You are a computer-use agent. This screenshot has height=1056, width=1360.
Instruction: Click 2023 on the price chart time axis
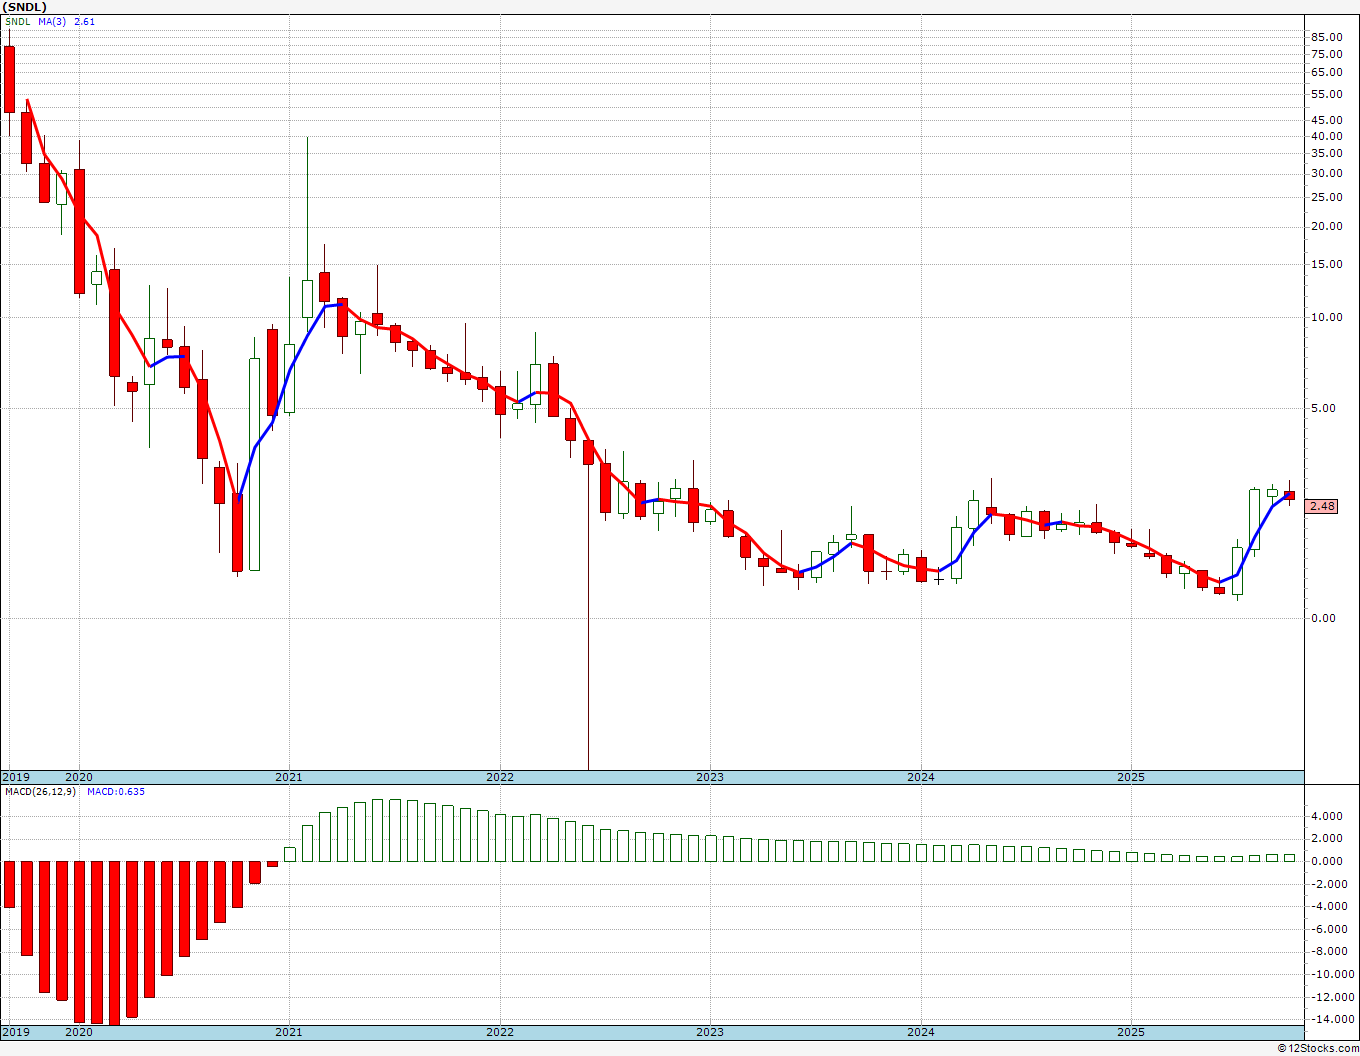point(710,777)
